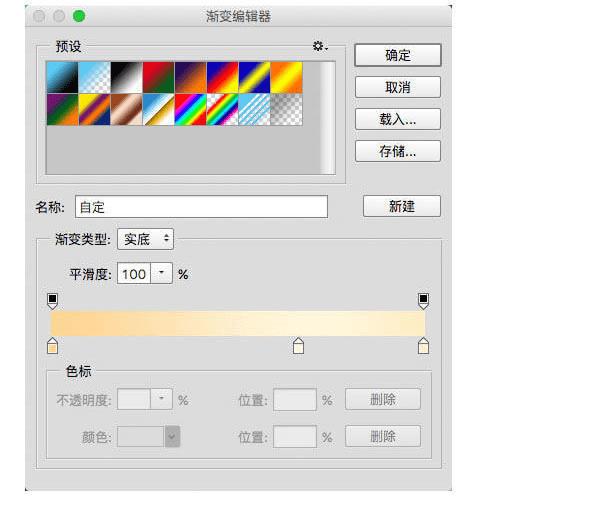Select the right opacity stop above gradient
The height and width of the screenshot is (509, 600).
click(x=423, y=301)
